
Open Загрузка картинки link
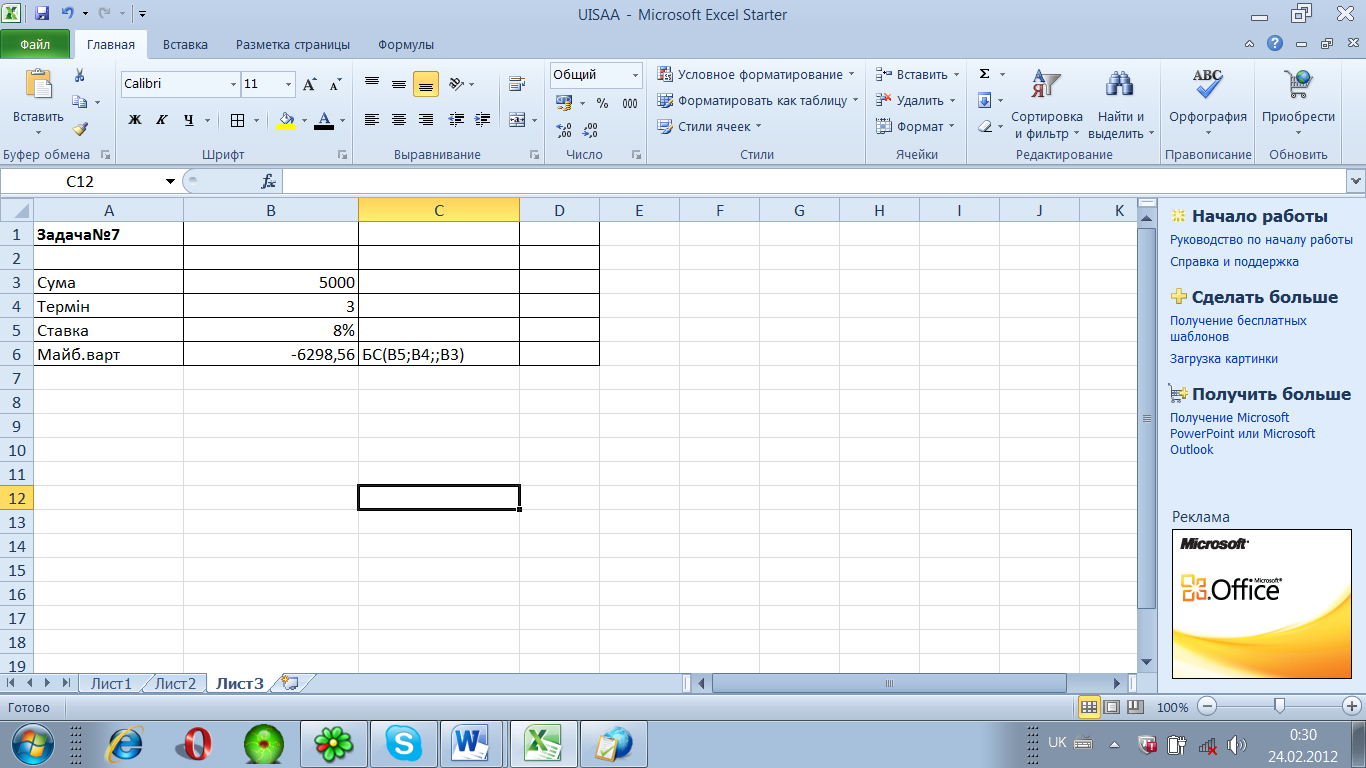tap(1224, 359)
